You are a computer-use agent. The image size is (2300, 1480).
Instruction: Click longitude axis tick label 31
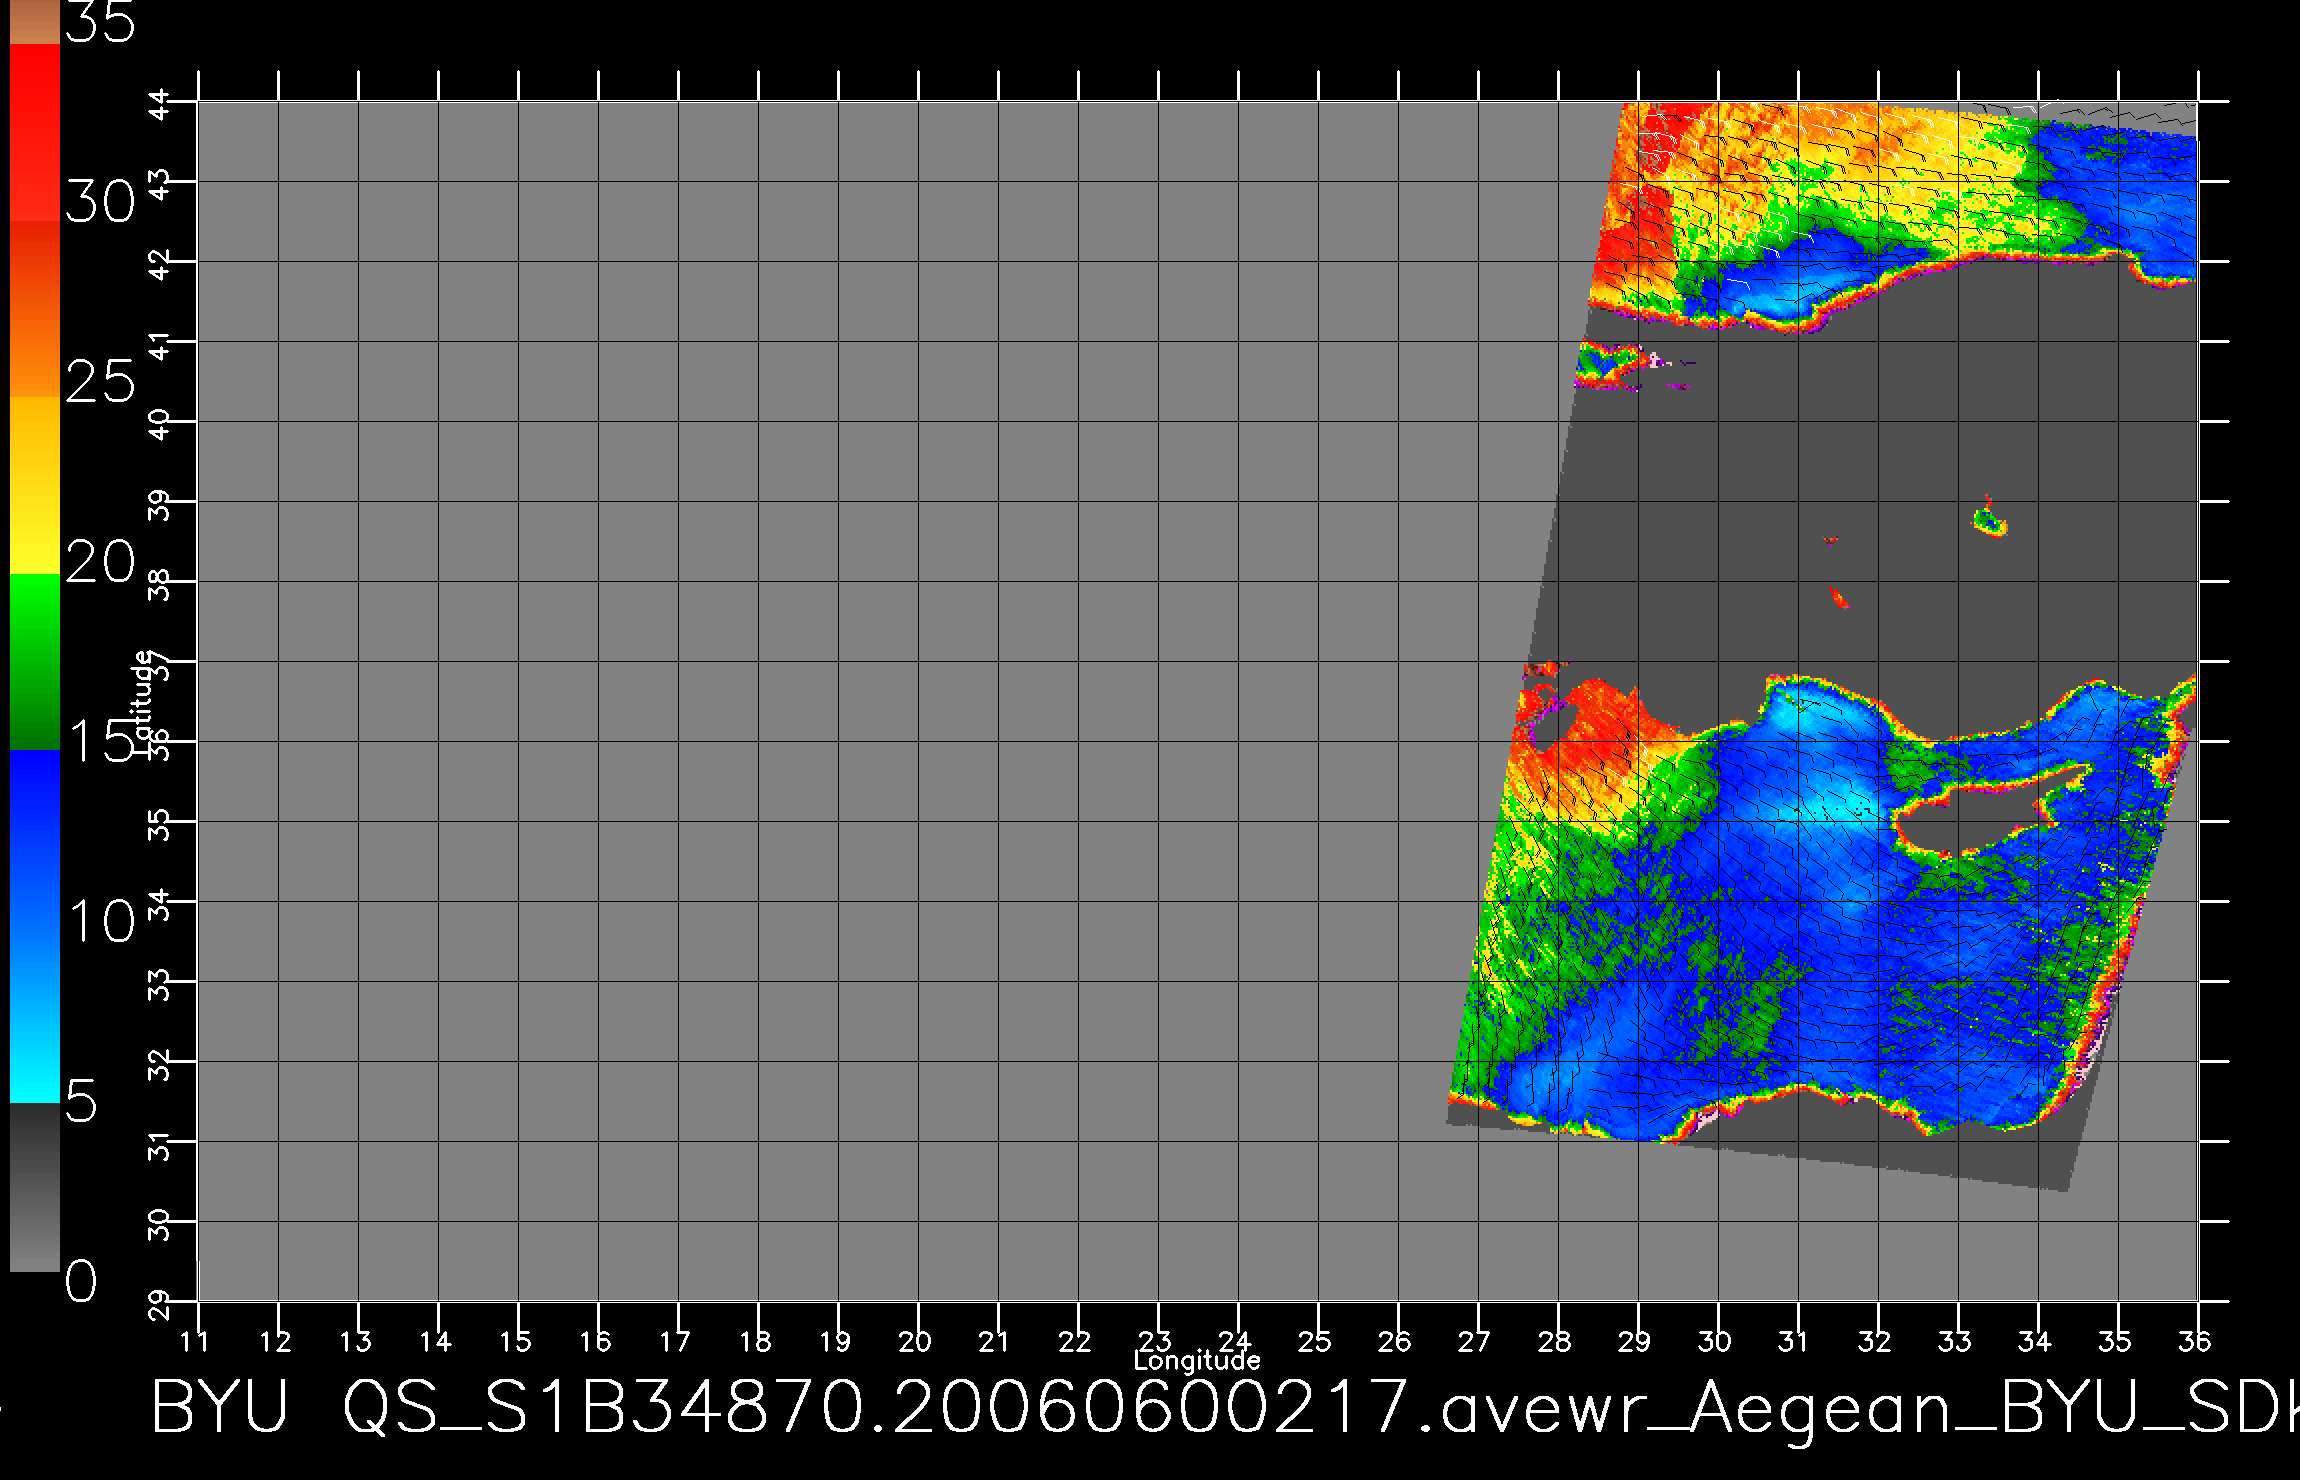[1794, 1340]
